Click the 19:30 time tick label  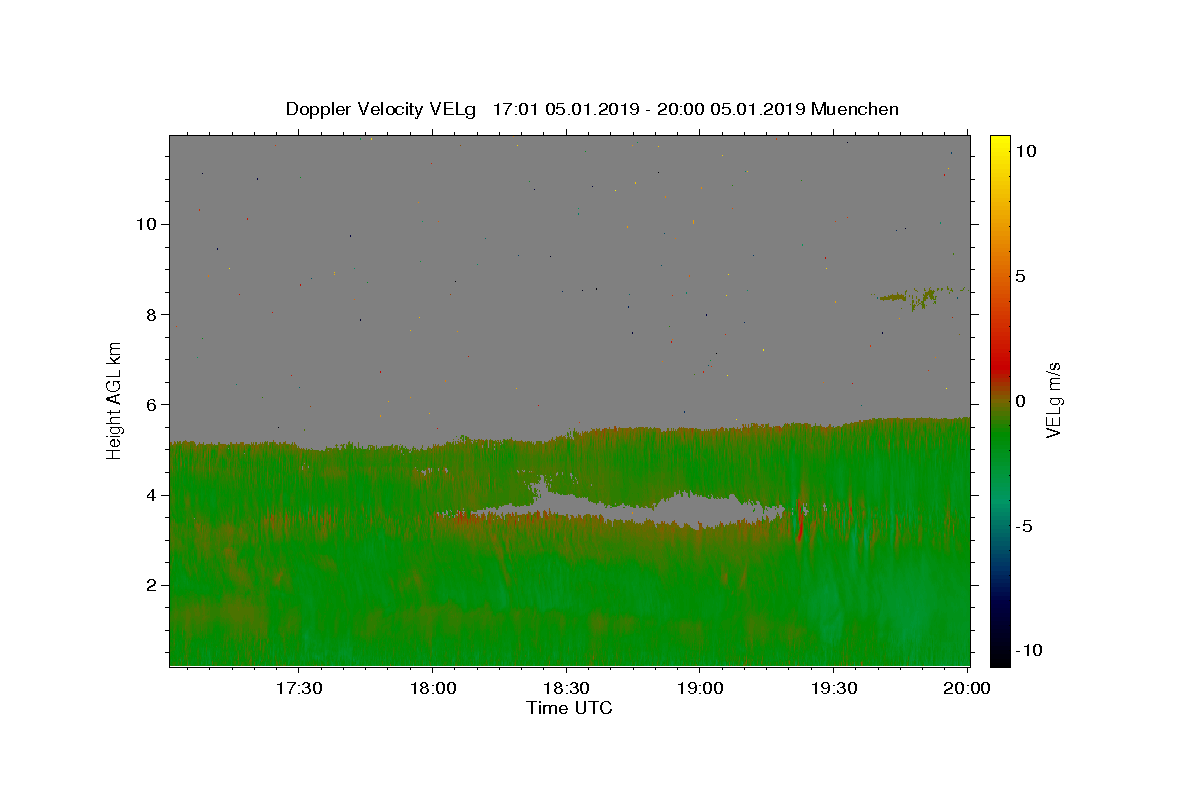(x=834, y=688)
